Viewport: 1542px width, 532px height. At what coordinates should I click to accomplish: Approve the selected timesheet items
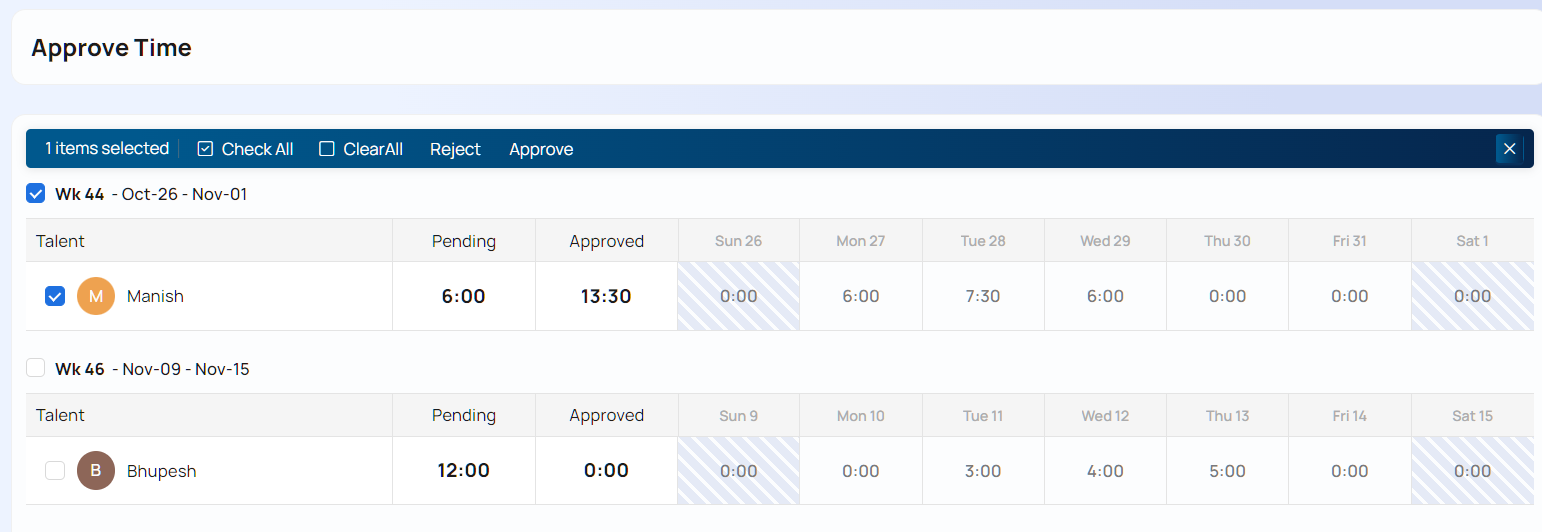(x=541, y=149)
